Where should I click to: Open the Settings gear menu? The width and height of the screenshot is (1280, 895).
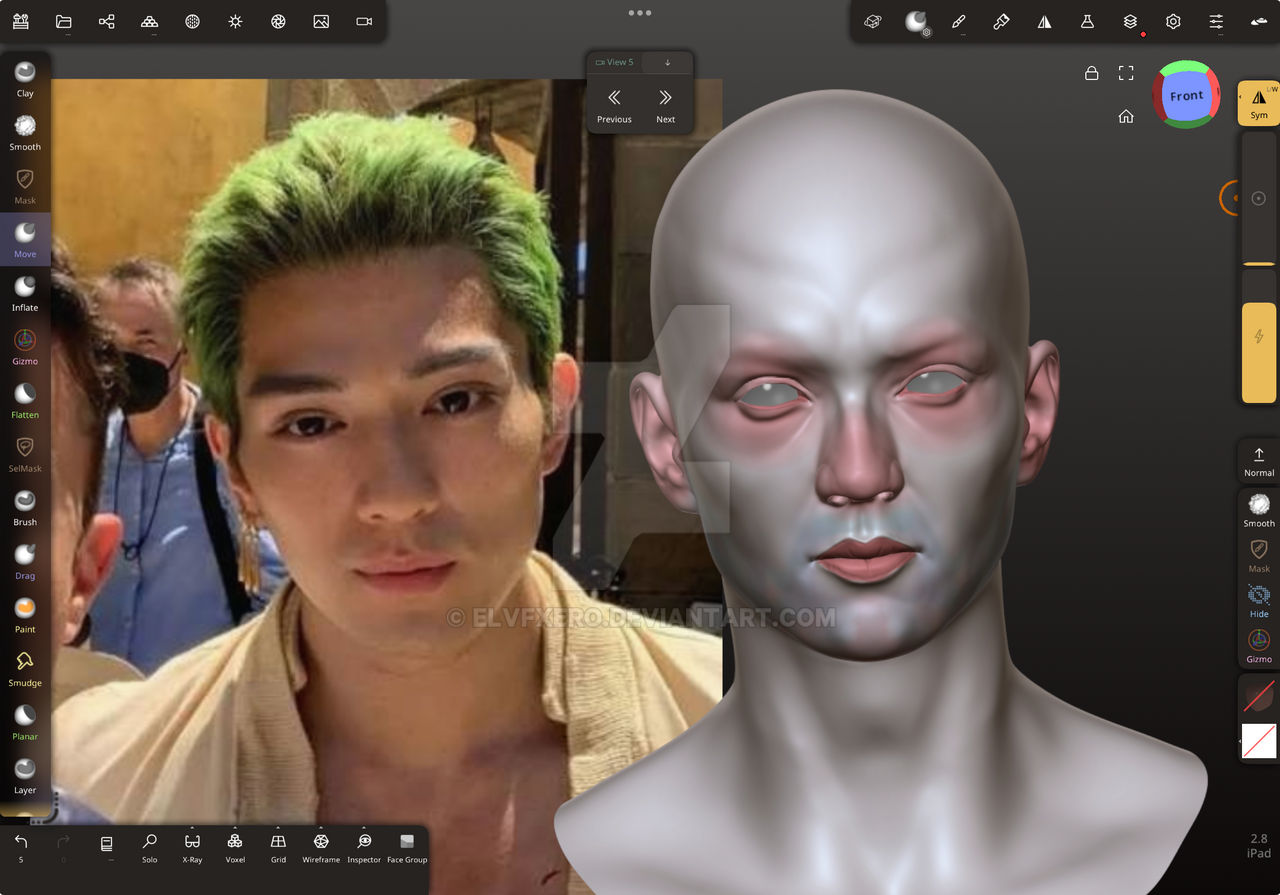point(1173,21)
